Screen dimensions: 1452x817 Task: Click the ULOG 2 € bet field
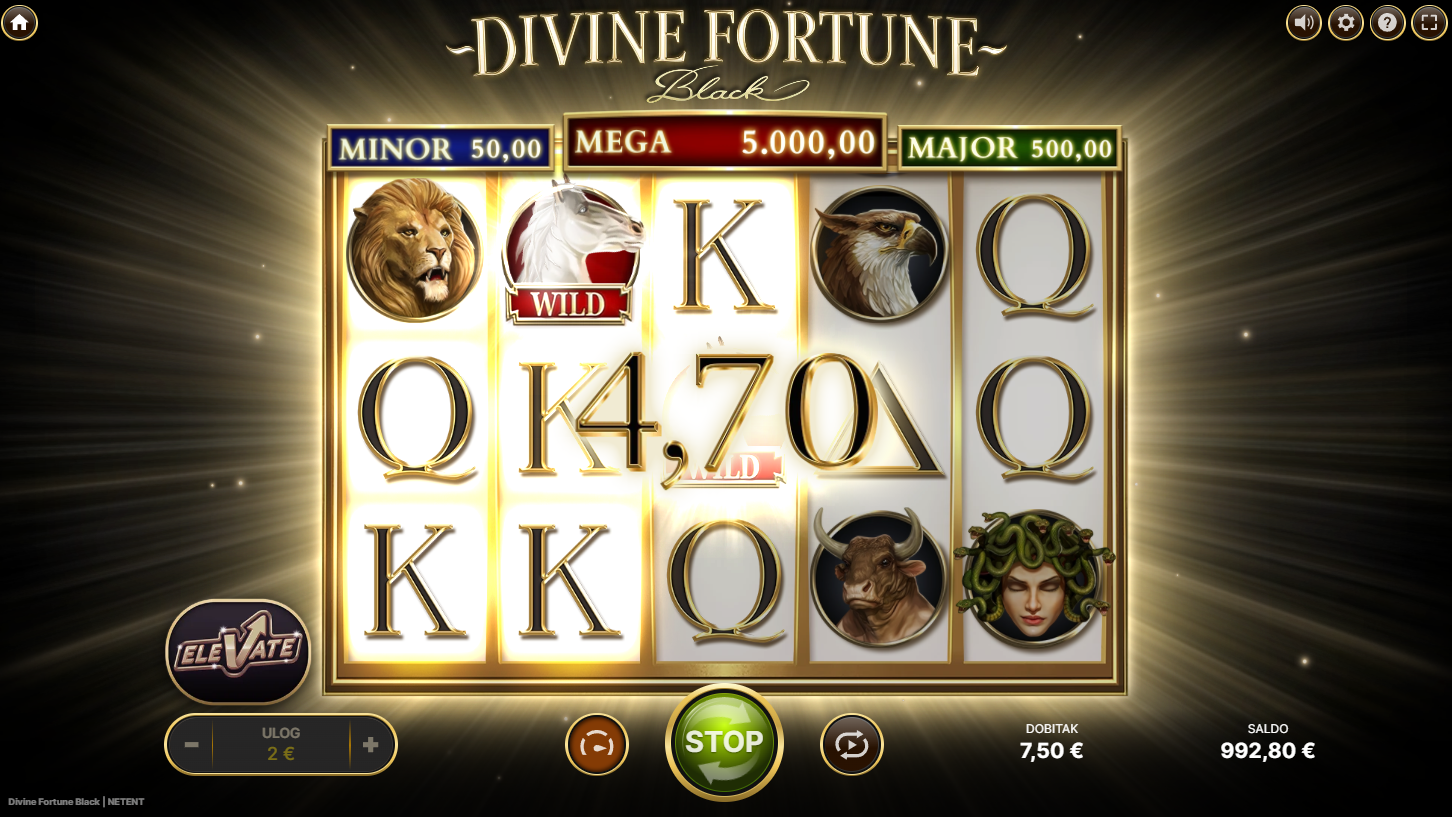pos(281,744)
